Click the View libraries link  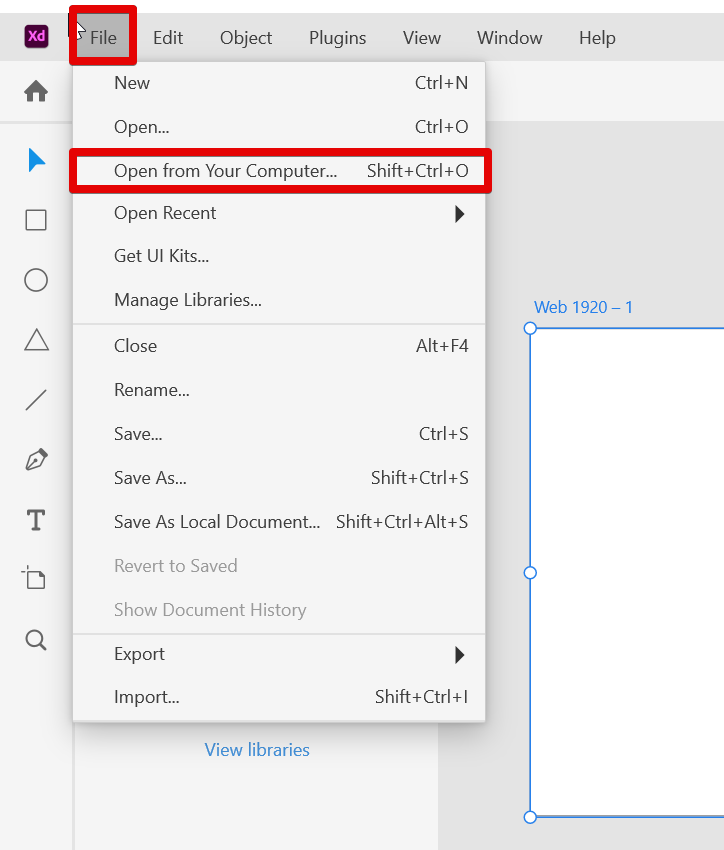pos(257,749)
